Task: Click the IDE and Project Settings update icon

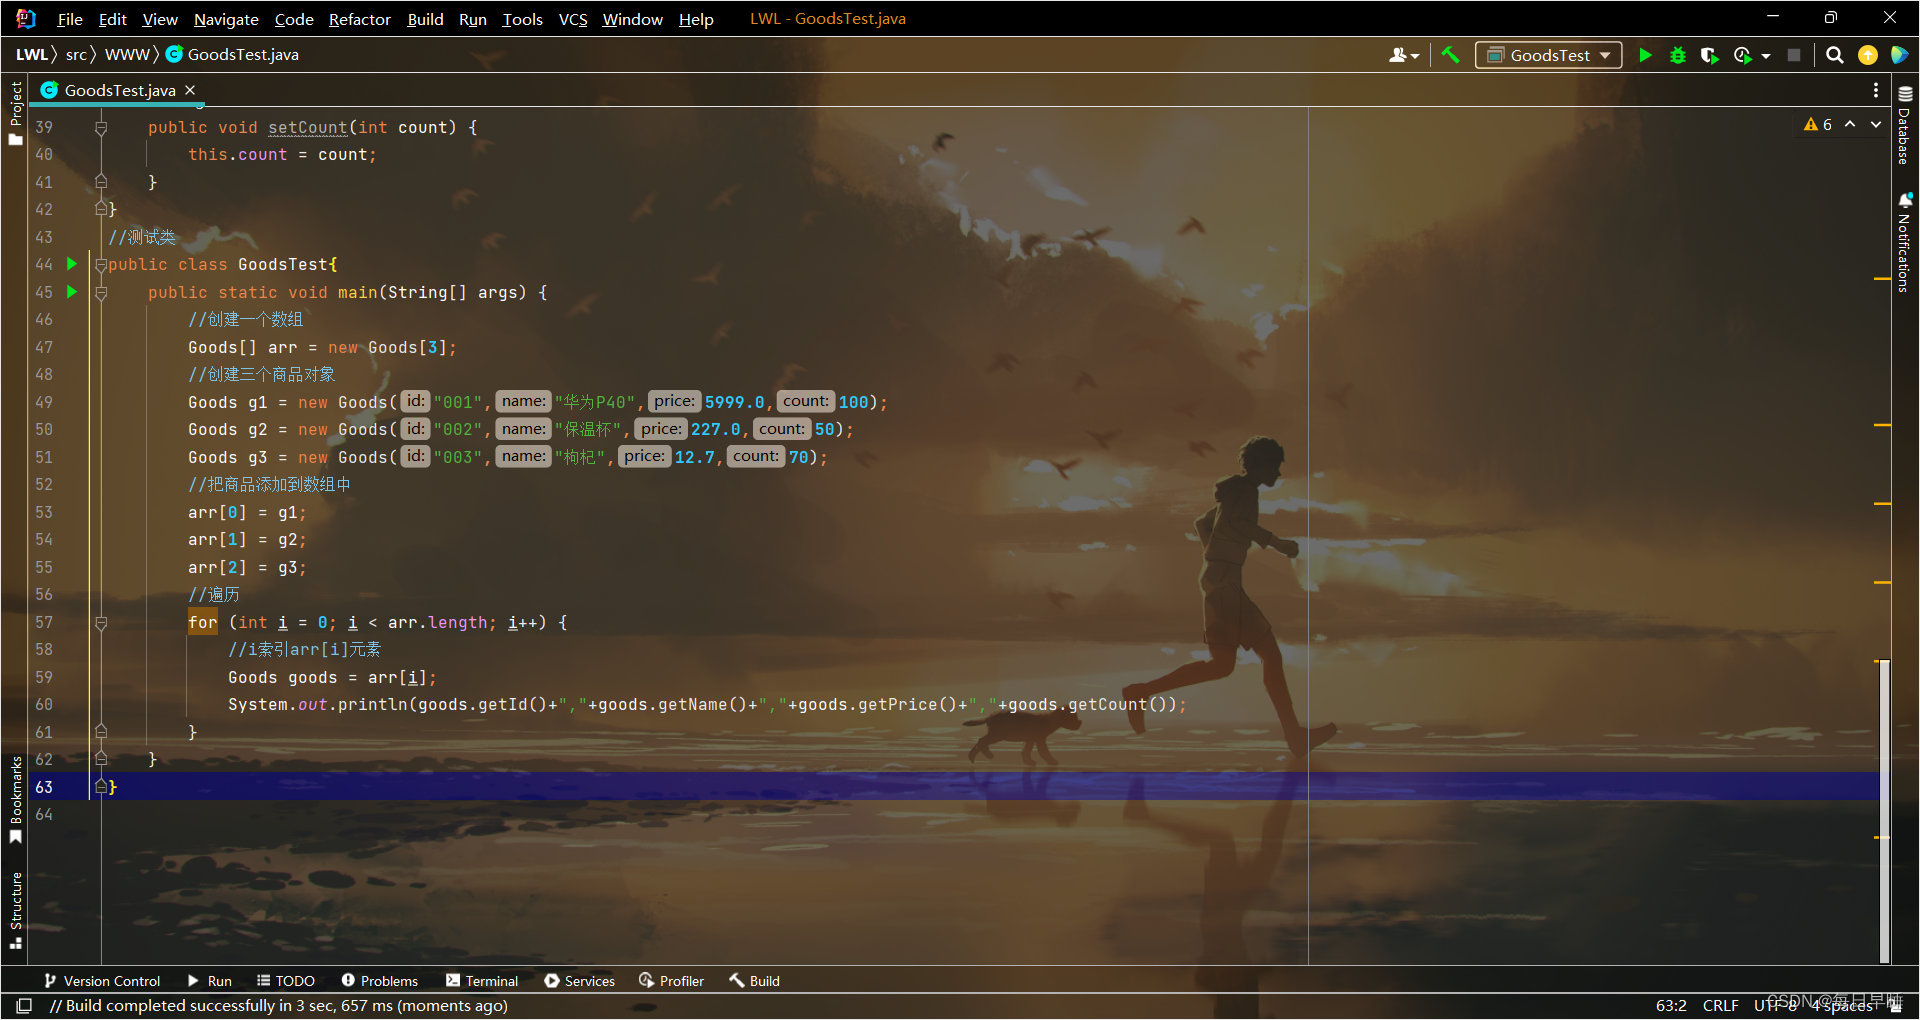Action: tap(1868, 56)
